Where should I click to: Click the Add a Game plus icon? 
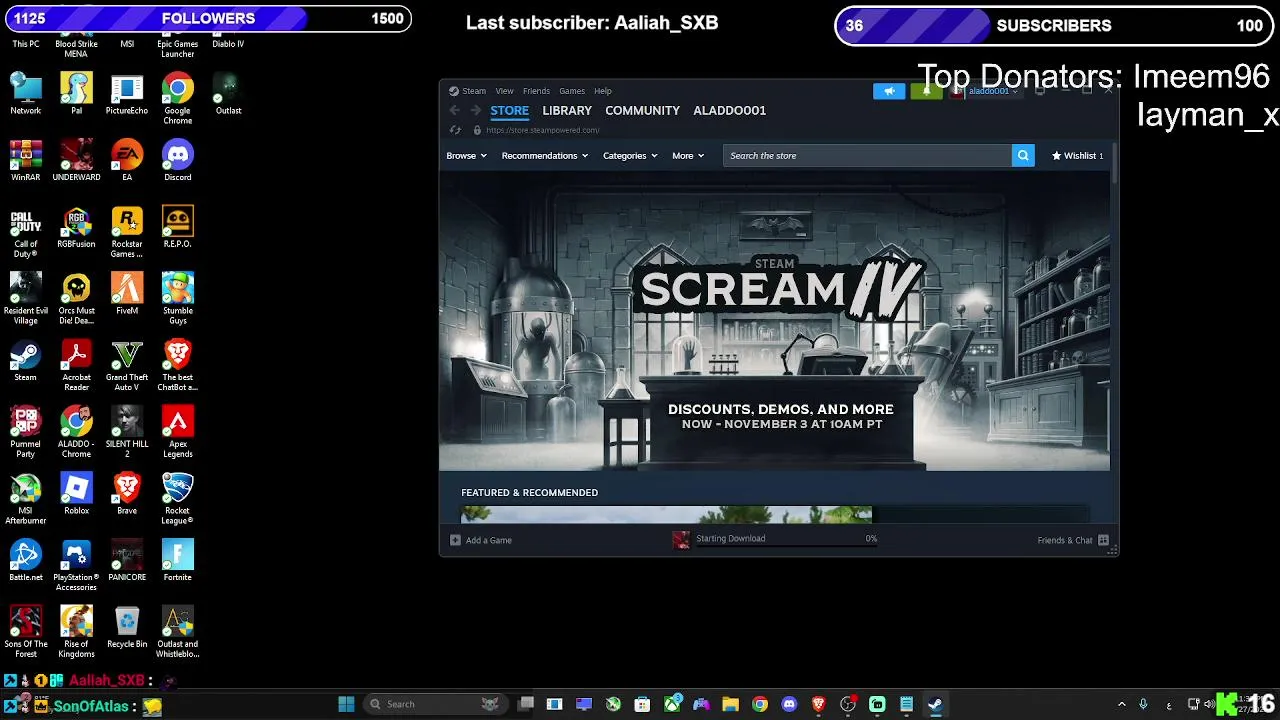click(455, 540)
